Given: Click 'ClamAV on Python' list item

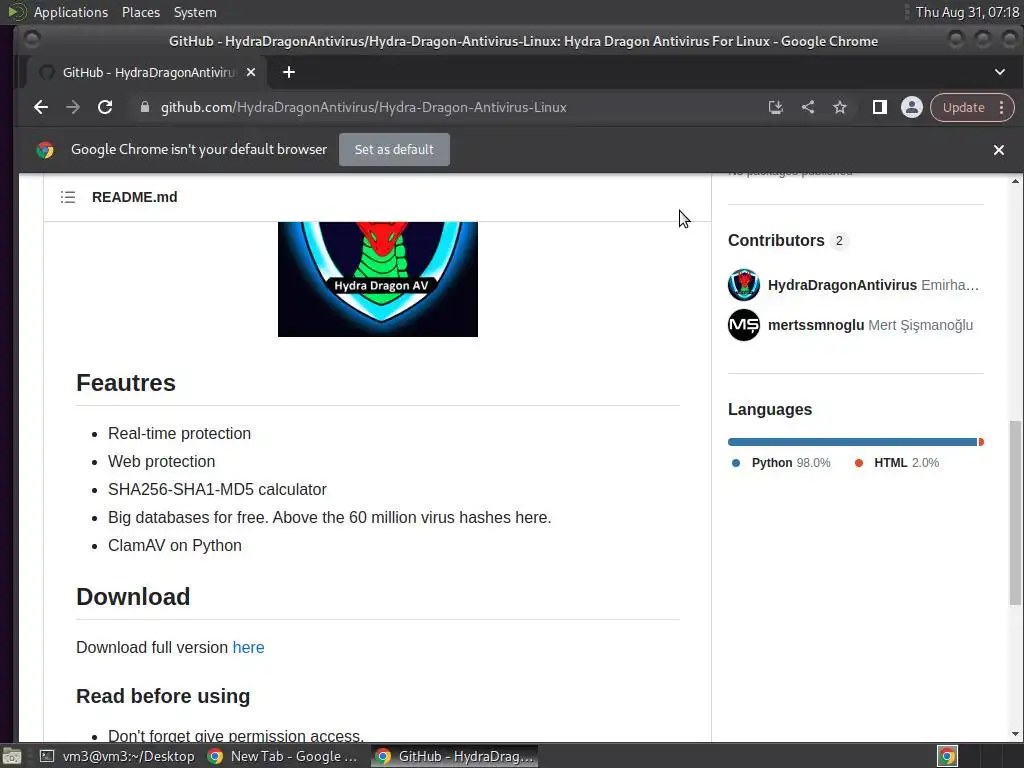Looking at the screenshot, I should point(174,545).
